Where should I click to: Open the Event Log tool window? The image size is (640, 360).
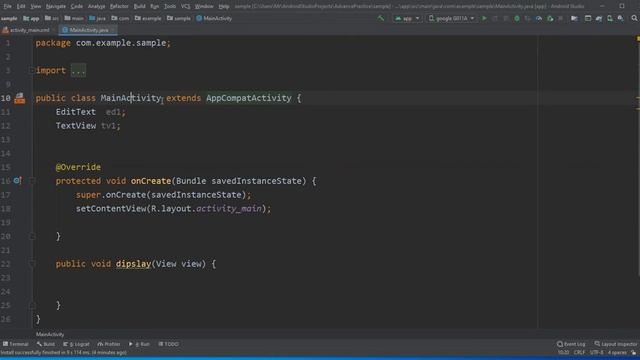click(571, 344)
